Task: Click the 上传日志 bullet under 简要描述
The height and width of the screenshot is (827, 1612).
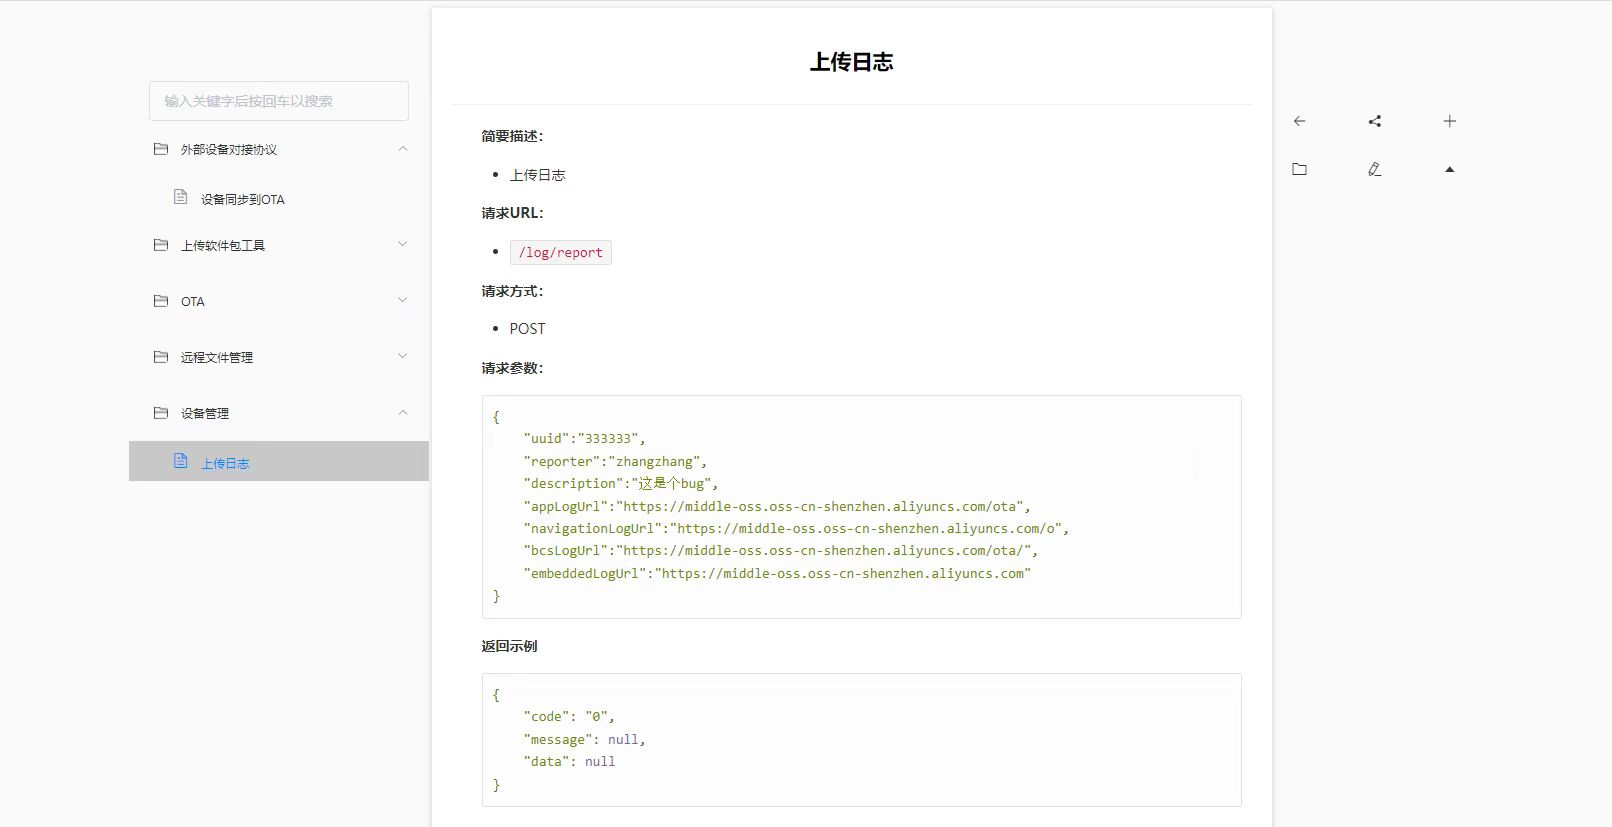Action: [538, 175]
